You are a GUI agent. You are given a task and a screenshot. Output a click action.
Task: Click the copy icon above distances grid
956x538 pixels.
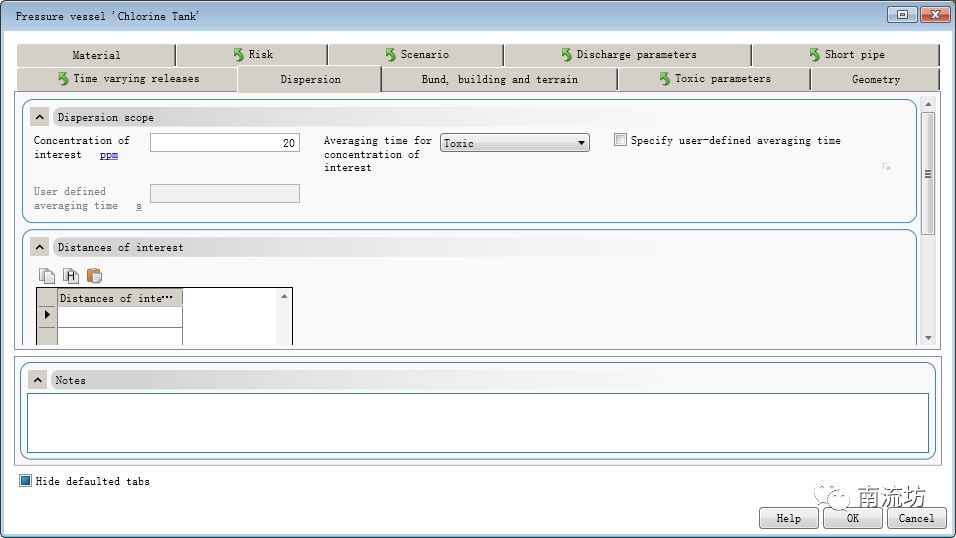tap(46, 276)
